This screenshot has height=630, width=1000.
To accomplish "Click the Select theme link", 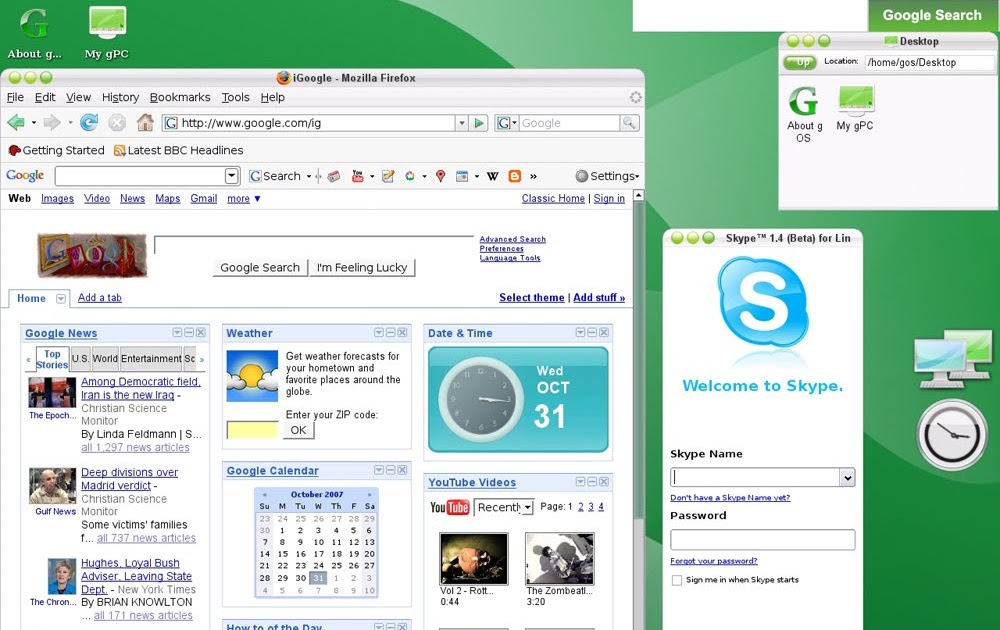I will click(x=531, y=298).
